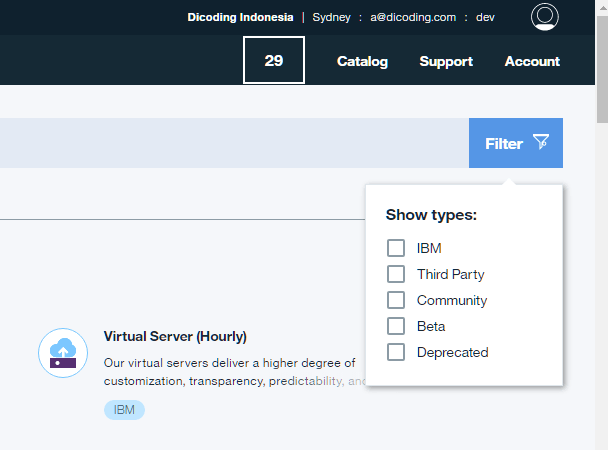Switch the Dicoding Indonesia organization
Screen dimensions: 608x450
tap(240, 17)
